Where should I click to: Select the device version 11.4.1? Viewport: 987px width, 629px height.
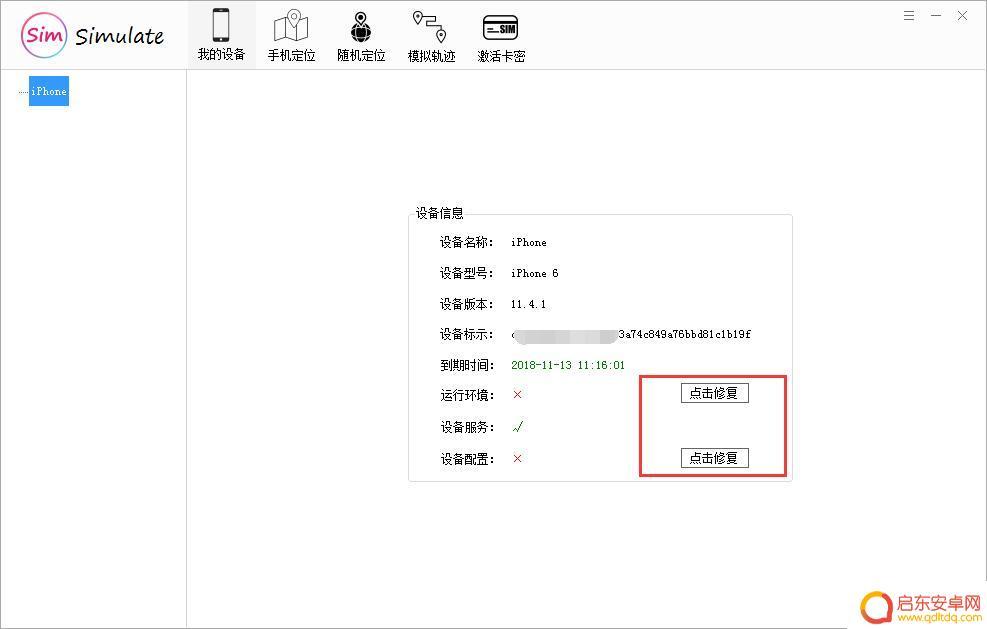[x=528, y=304]
